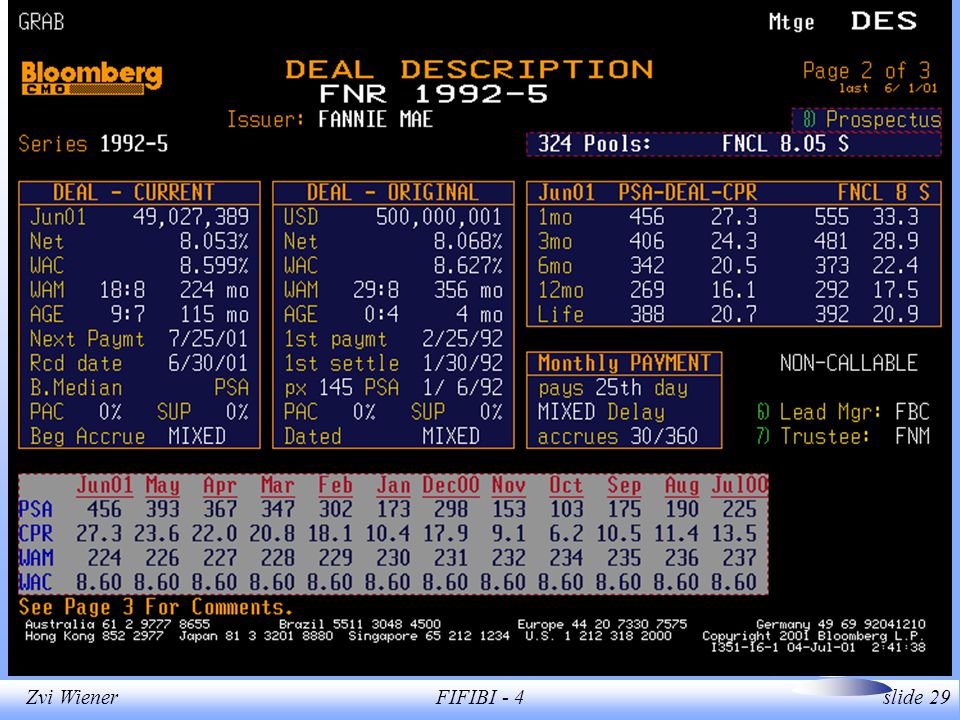
Task: Click the Oct column header
Action: point(566,486)
